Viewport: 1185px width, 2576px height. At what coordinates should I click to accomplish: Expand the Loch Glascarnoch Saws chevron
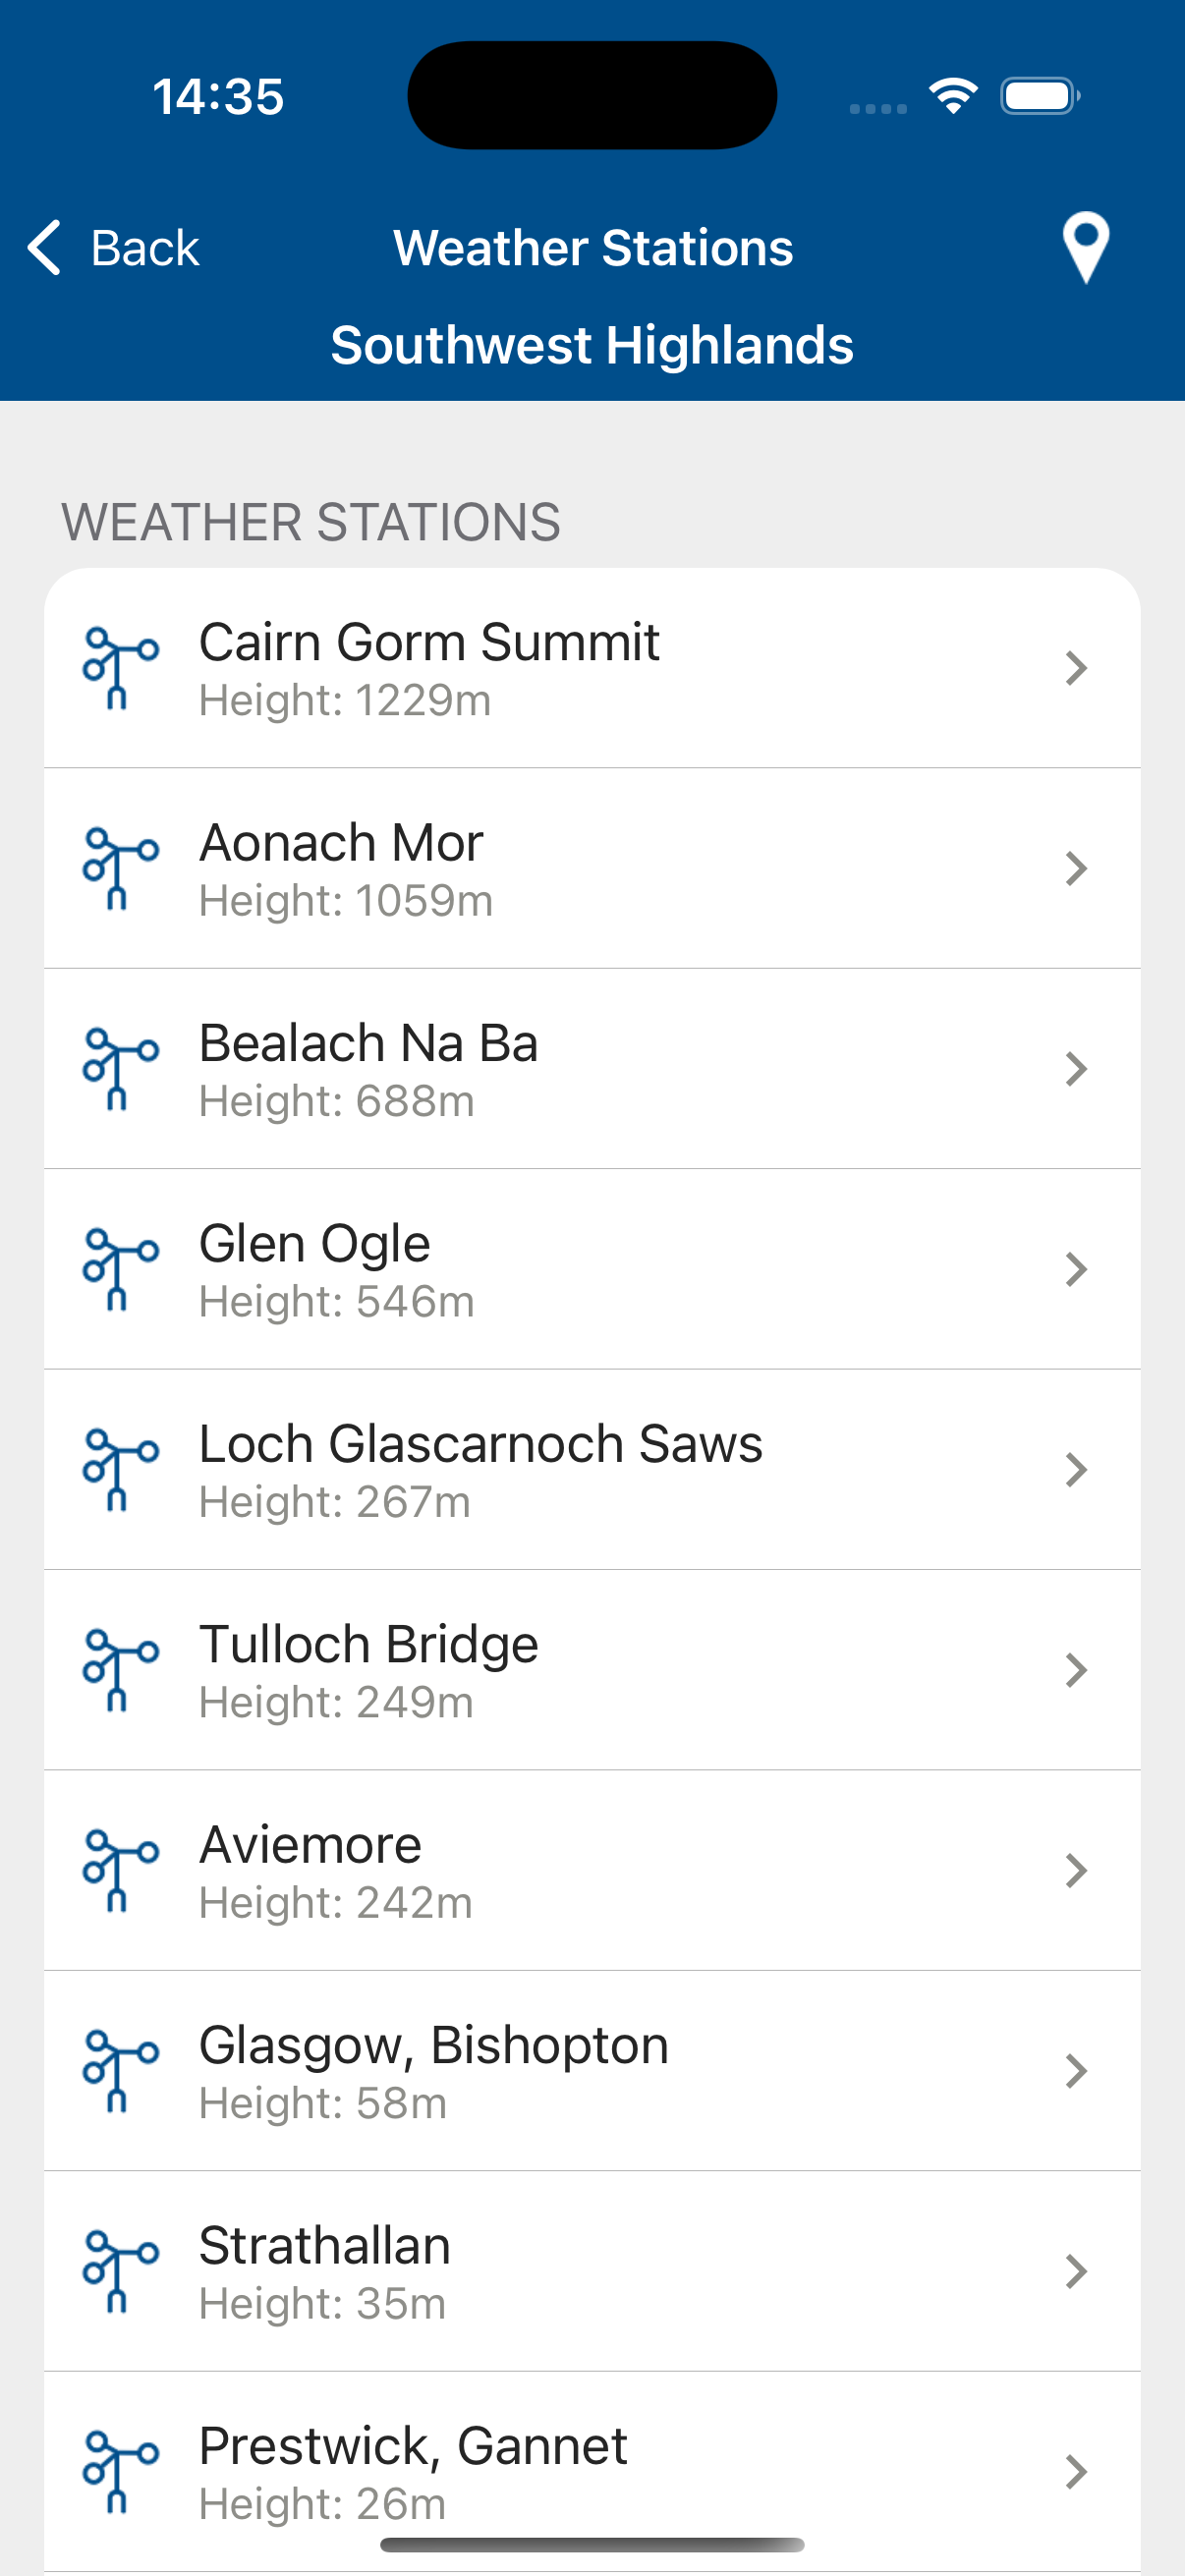[1076, 1470]
